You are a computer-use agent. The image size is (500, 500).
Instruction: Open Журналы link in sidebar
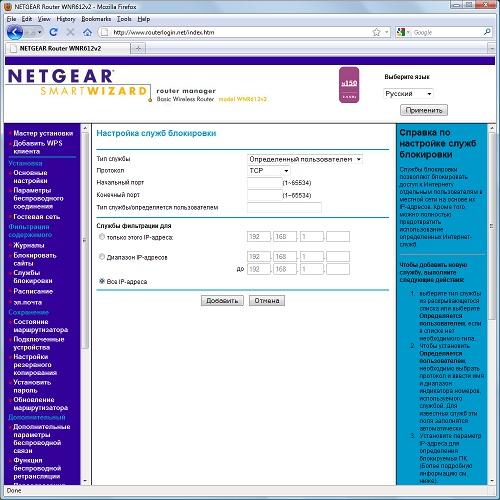[x=29, y=245]
